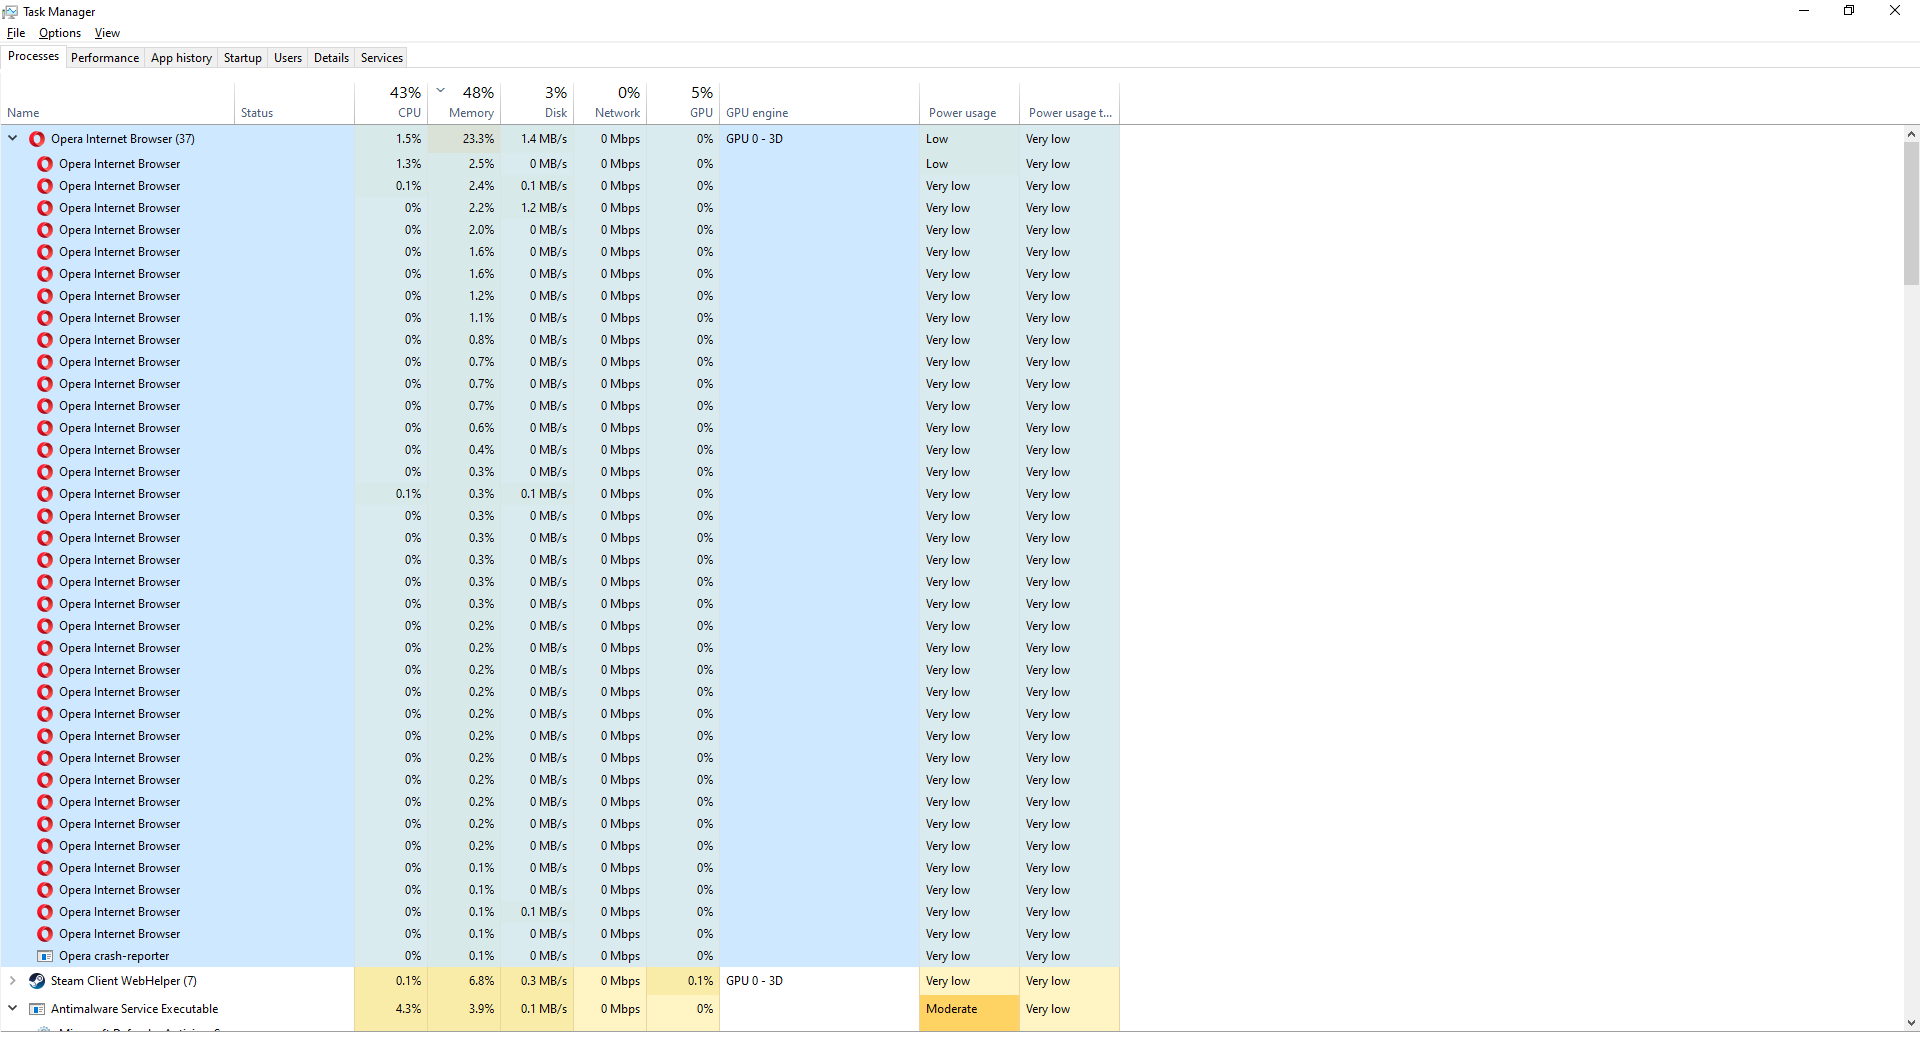The width and height of the screenshot is (1920, 1037).
Task: Click the Steam Client WebHelper icon
Action: click(x=37, y=981)
